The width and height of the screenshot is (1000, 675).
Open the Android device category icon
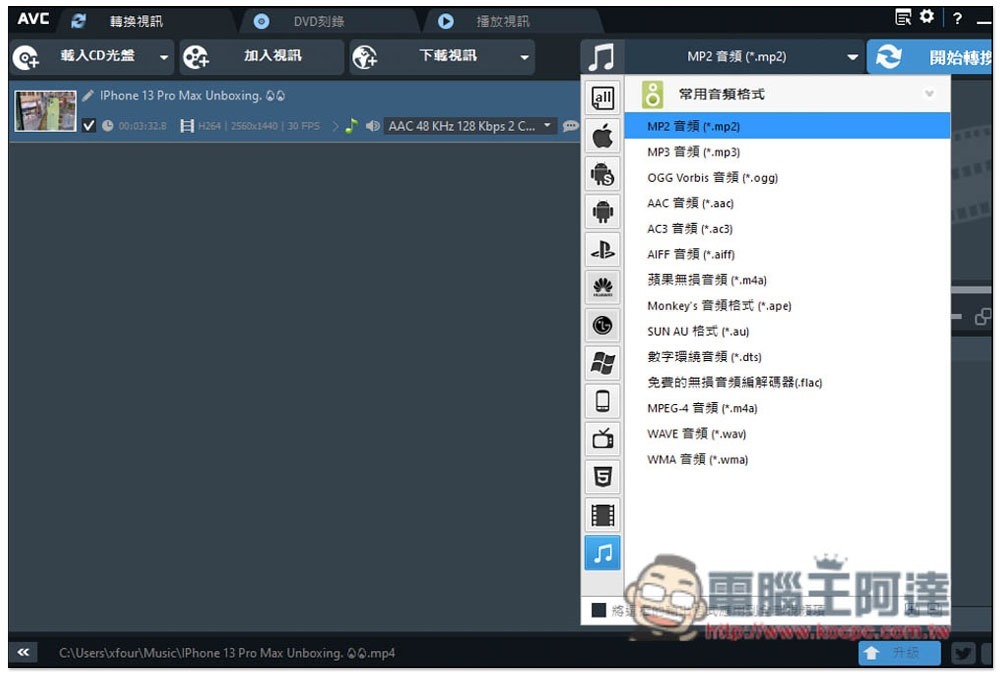(x=602, y=211)
